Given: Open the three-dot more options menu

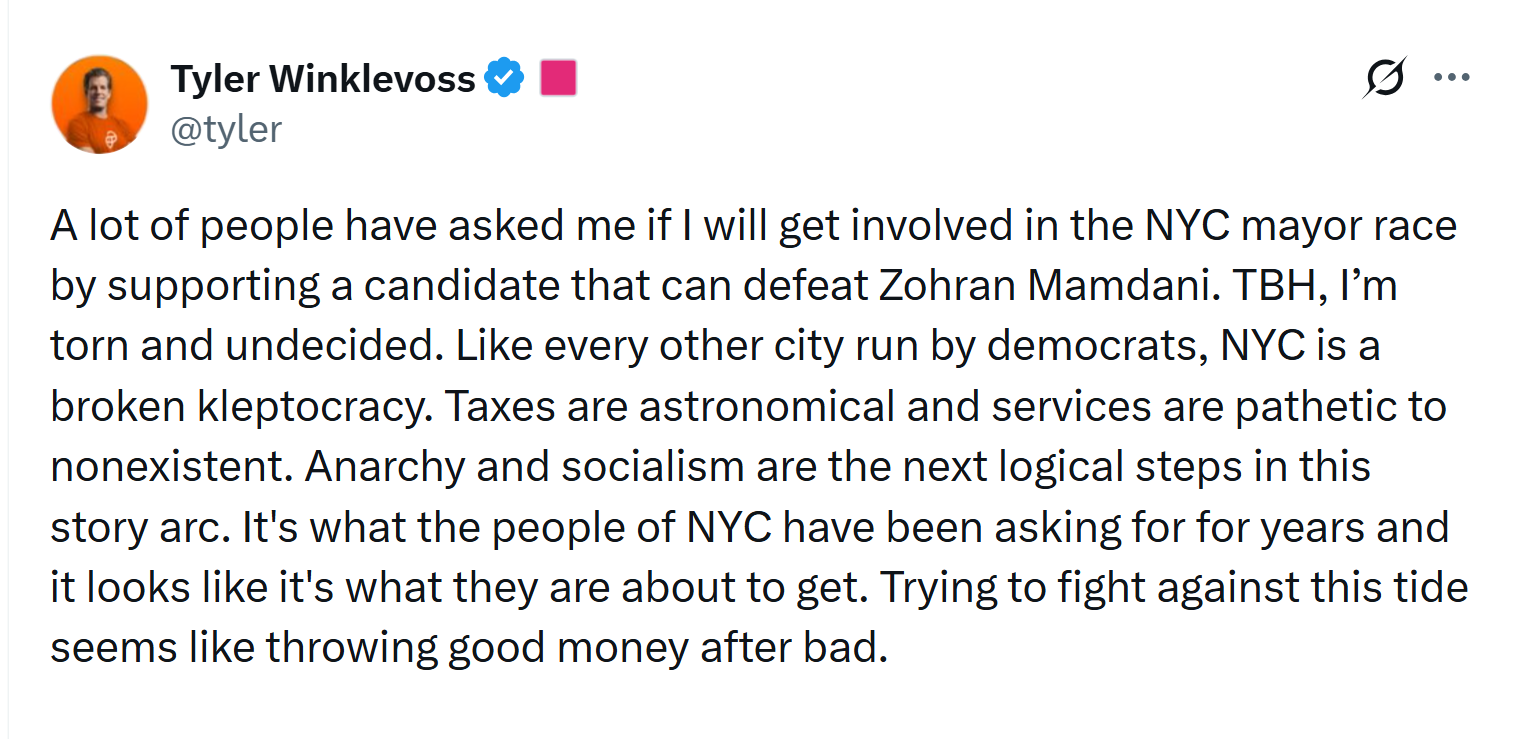Looking at the screenshot, I should tap(1452, 78).
